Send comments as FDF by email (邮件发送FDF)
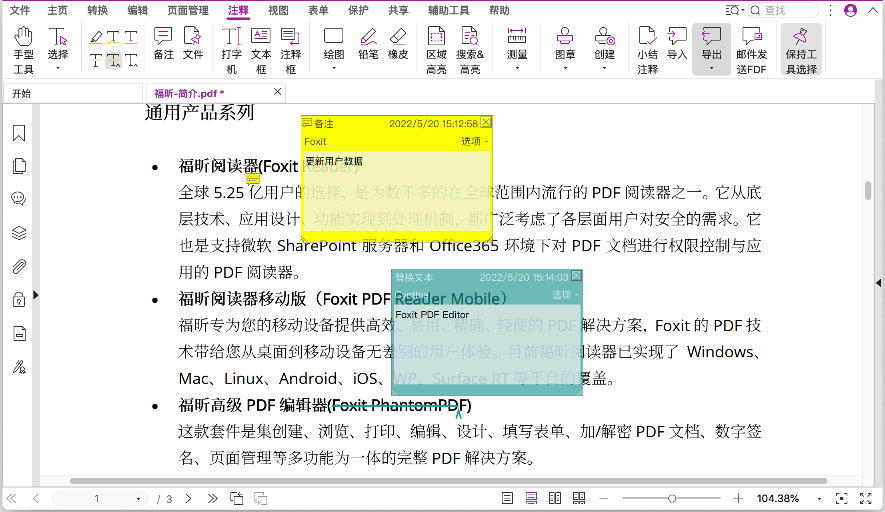The height and width of the screenshot is (512, 885). 751,50
